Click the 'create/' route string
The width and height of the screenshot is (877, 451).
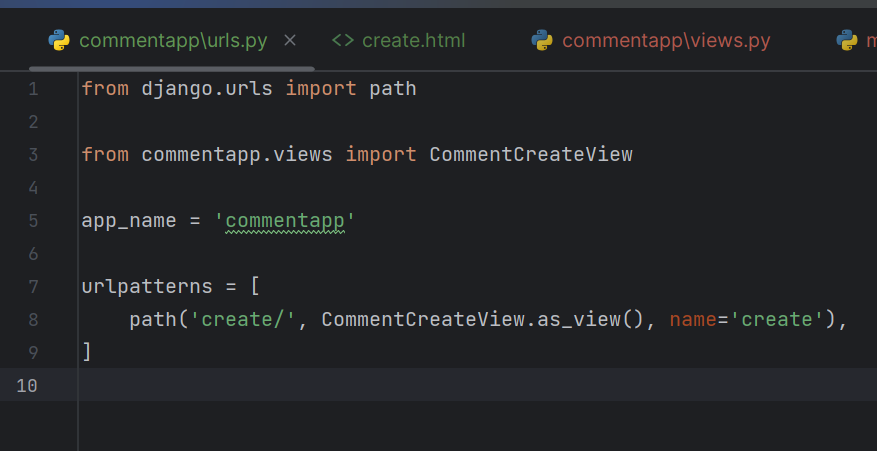coord(243,320)
